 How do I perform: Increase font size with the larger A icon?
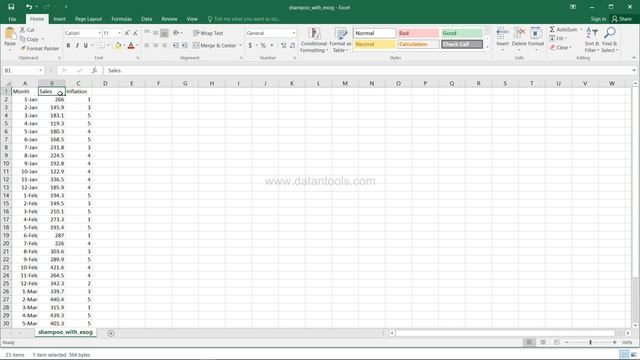[127, 33]
